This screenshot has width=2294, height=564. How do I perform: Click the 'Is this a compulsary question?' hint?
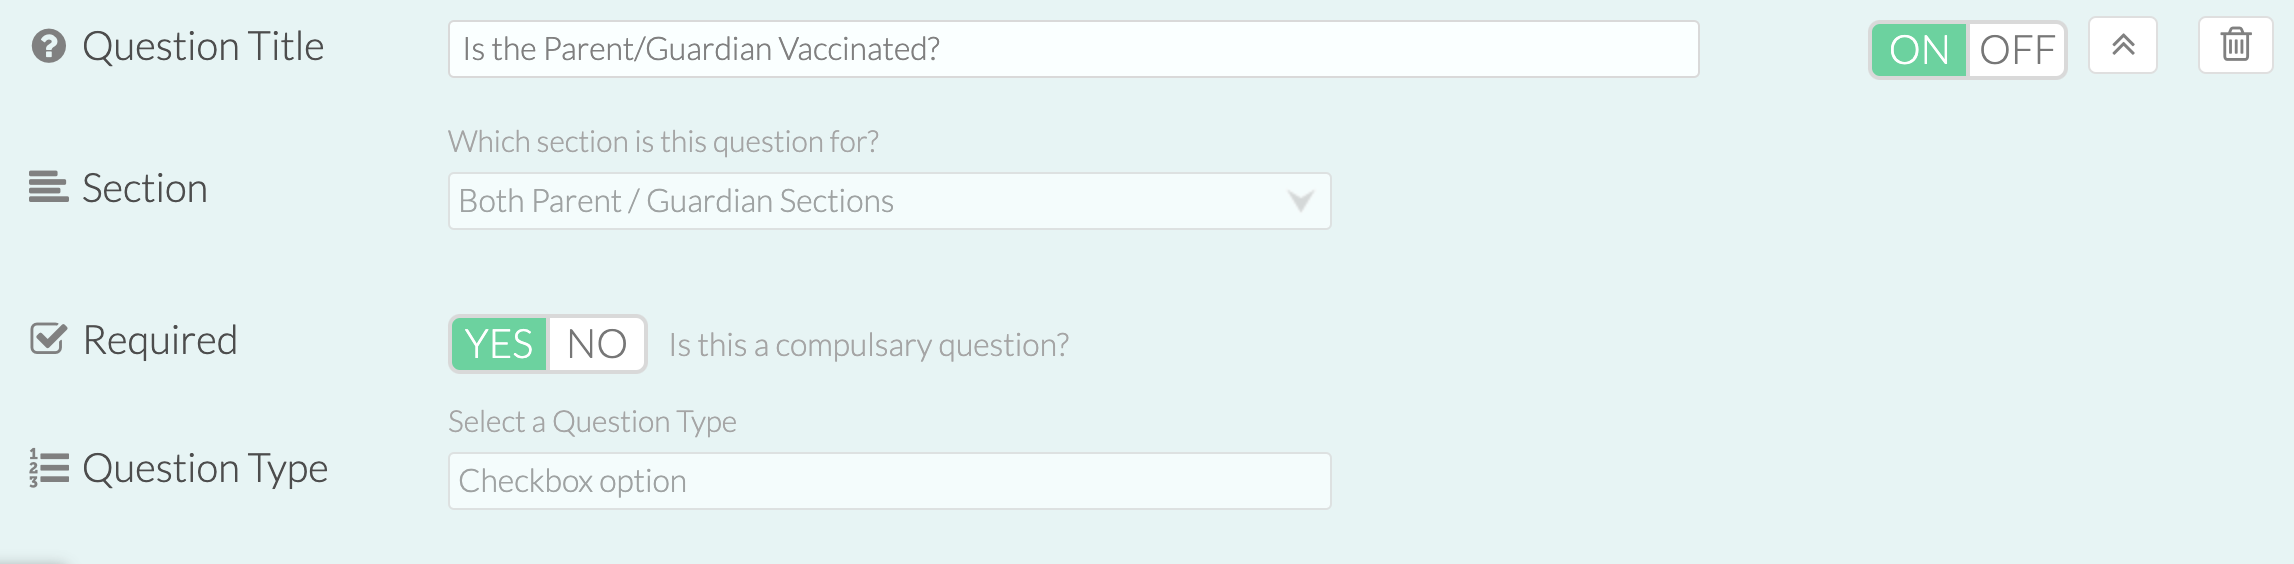(868, 345)
